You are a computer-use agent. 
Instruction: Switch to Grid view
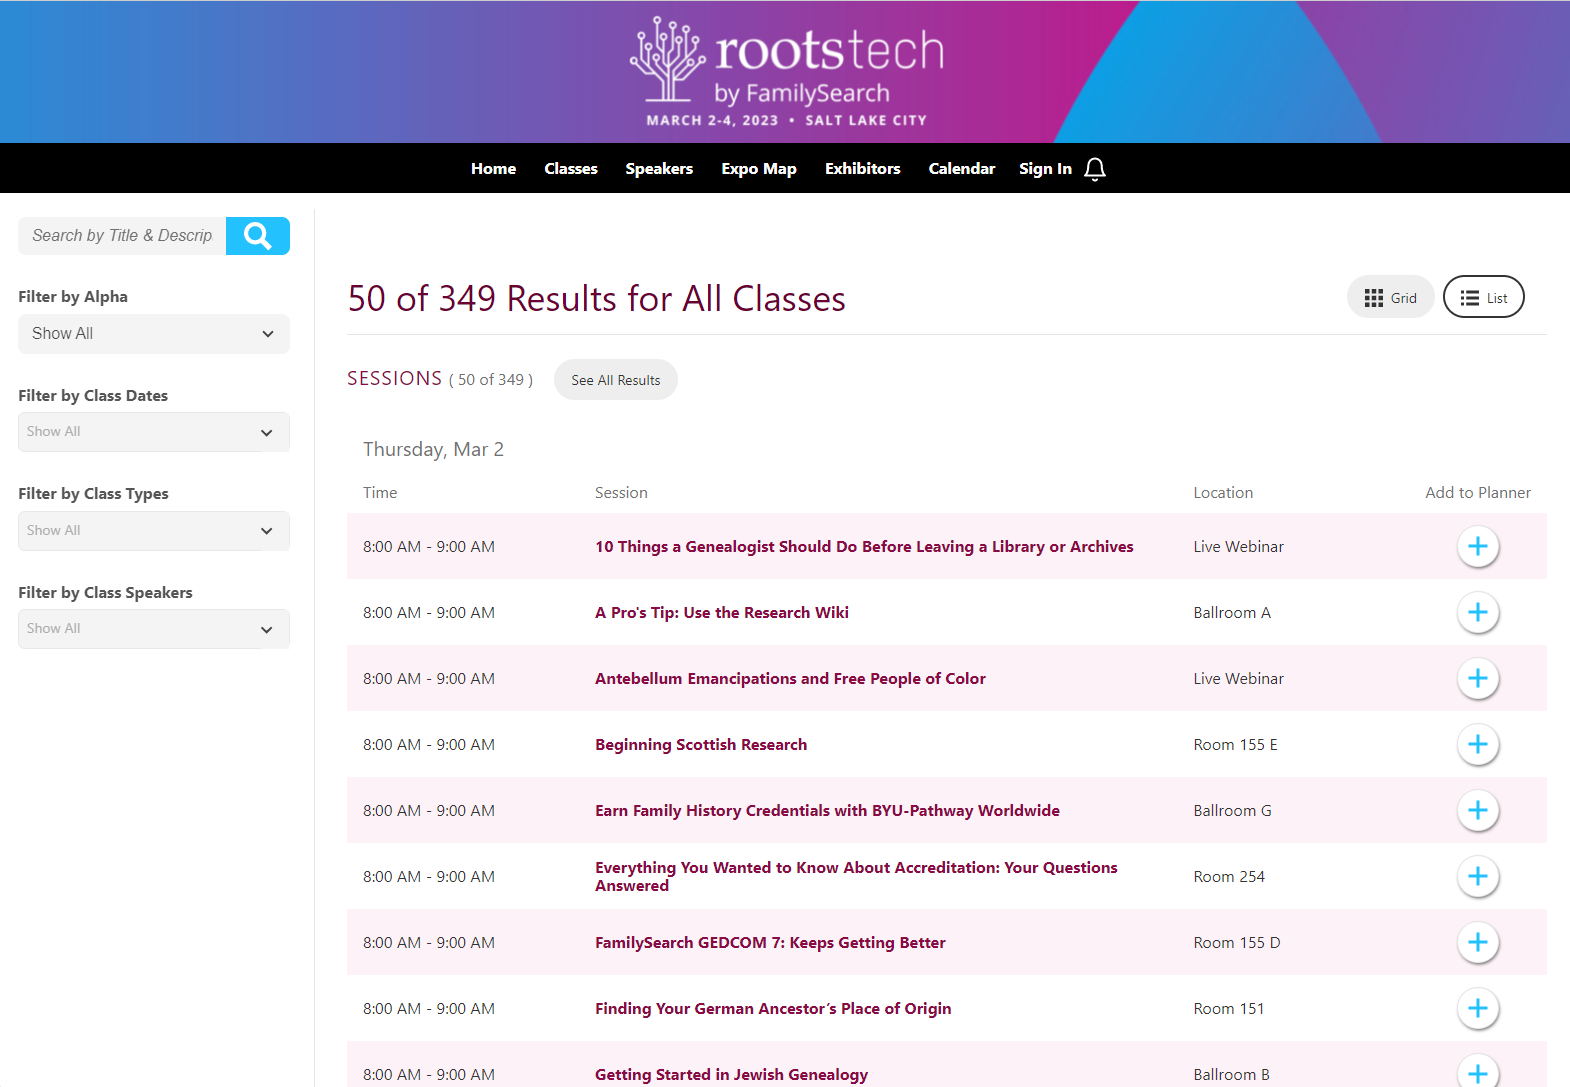click(1391, 297)
